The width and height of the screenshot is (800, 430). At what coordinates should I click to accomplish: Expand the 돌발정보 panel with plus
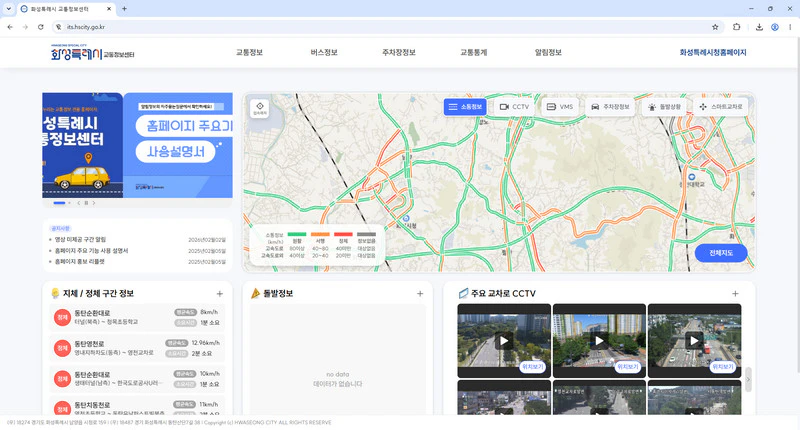[420, 293]
